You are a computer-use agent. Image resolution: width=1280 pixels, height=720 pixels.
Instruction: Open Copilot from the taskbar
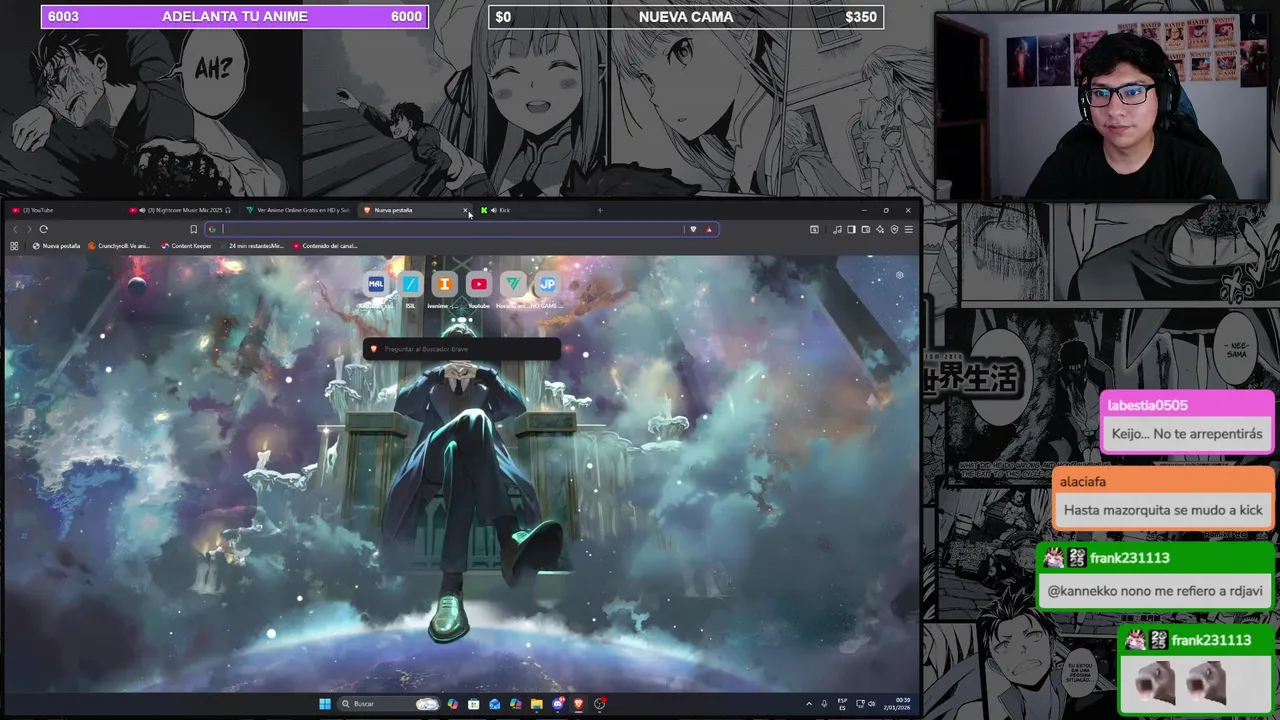point(453,703)
